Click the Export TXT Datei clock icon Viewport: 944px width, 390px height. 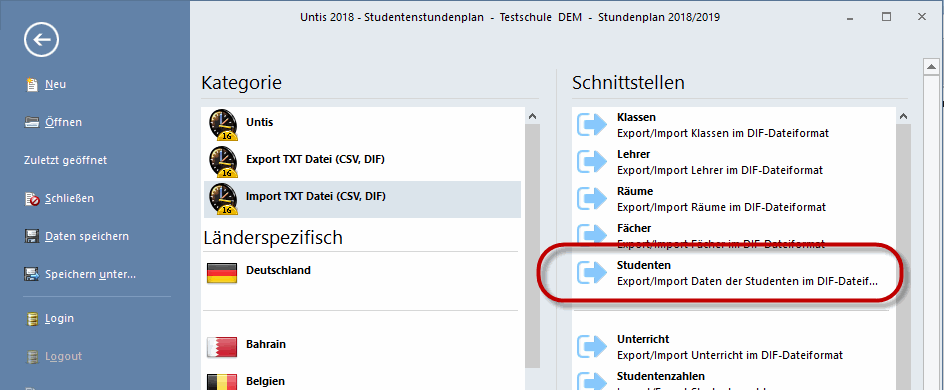tap(223, 162)
